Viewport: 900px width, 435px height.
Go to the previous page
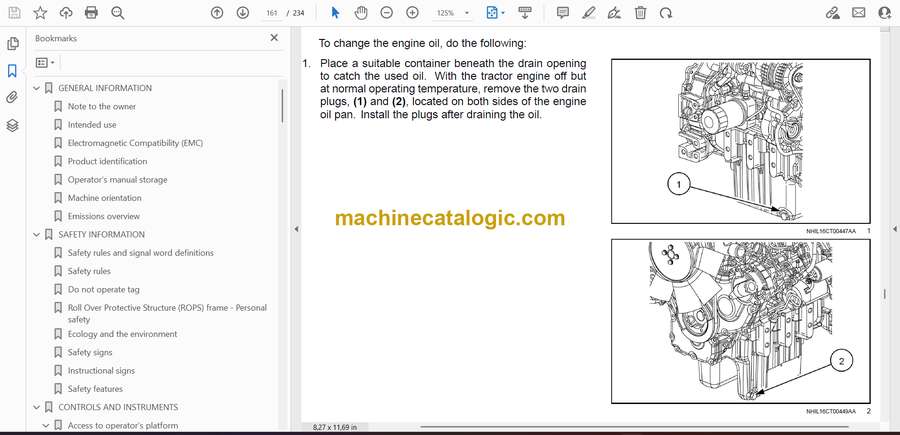click(x=217, y=13)
